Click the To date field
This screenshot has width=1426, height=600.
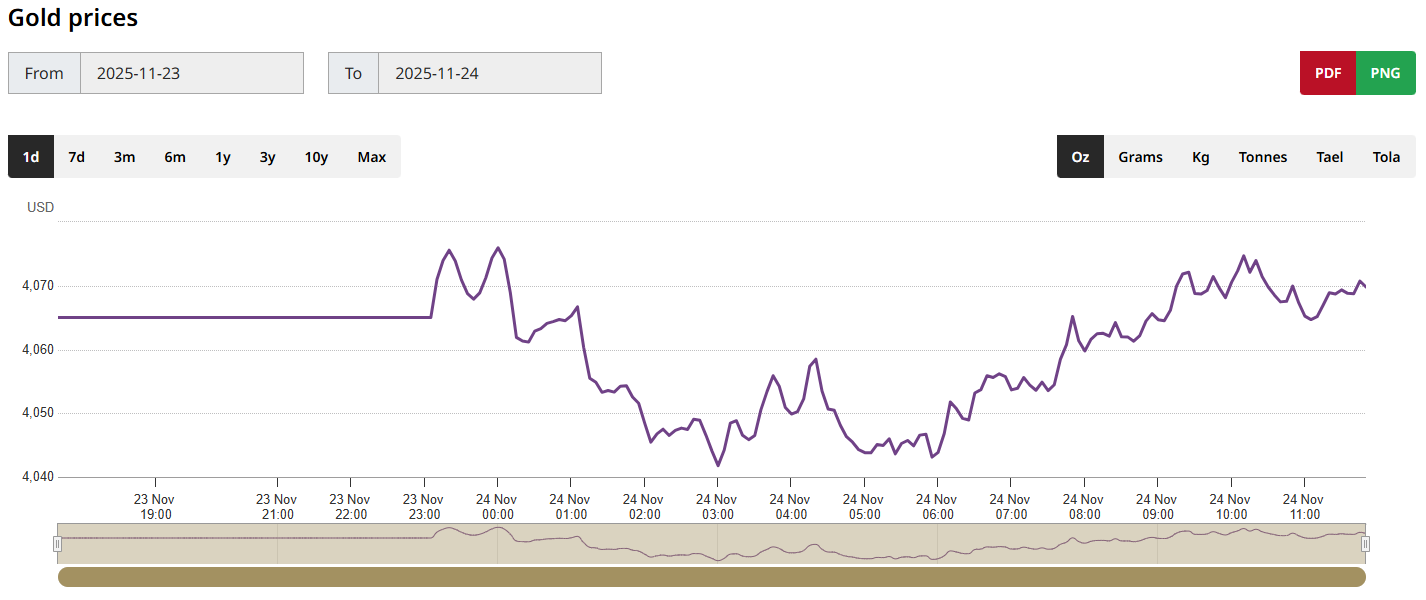[x=489, y=73]
